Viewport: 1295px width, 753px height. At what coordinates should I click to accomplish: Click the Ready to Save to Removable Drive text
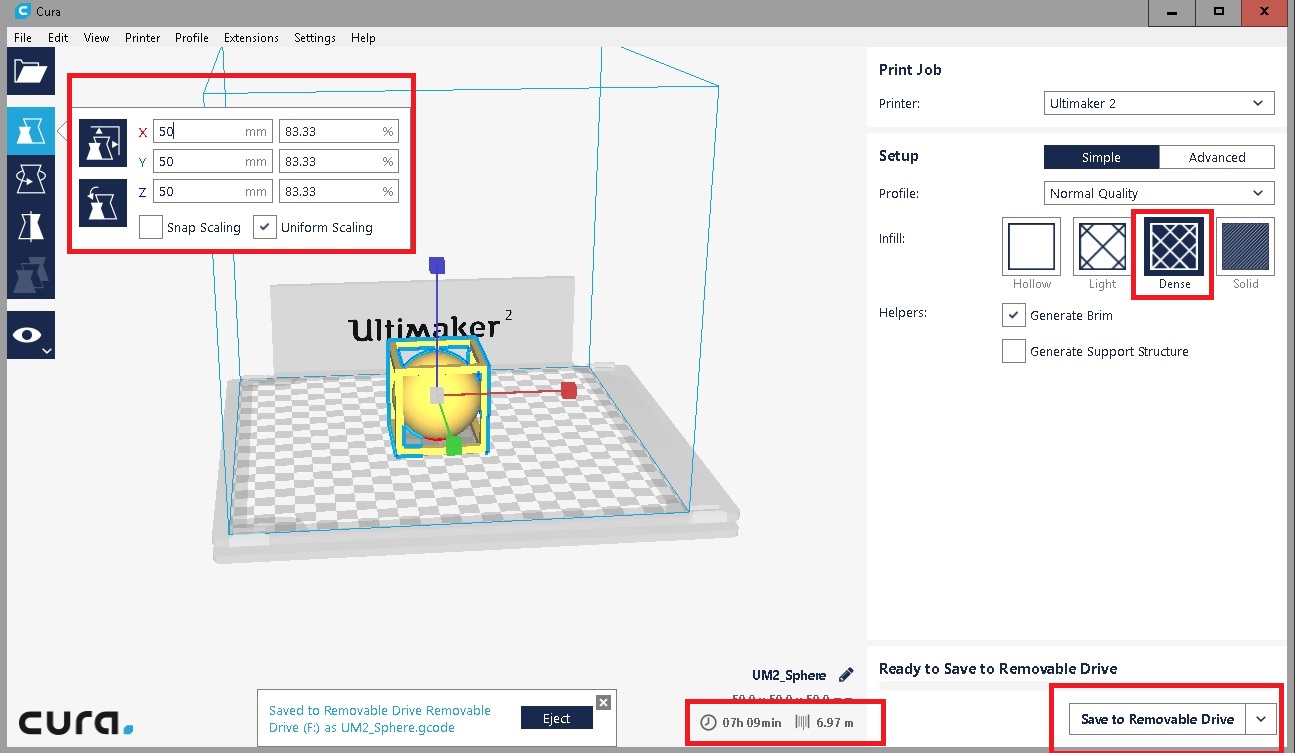(998, 668)
